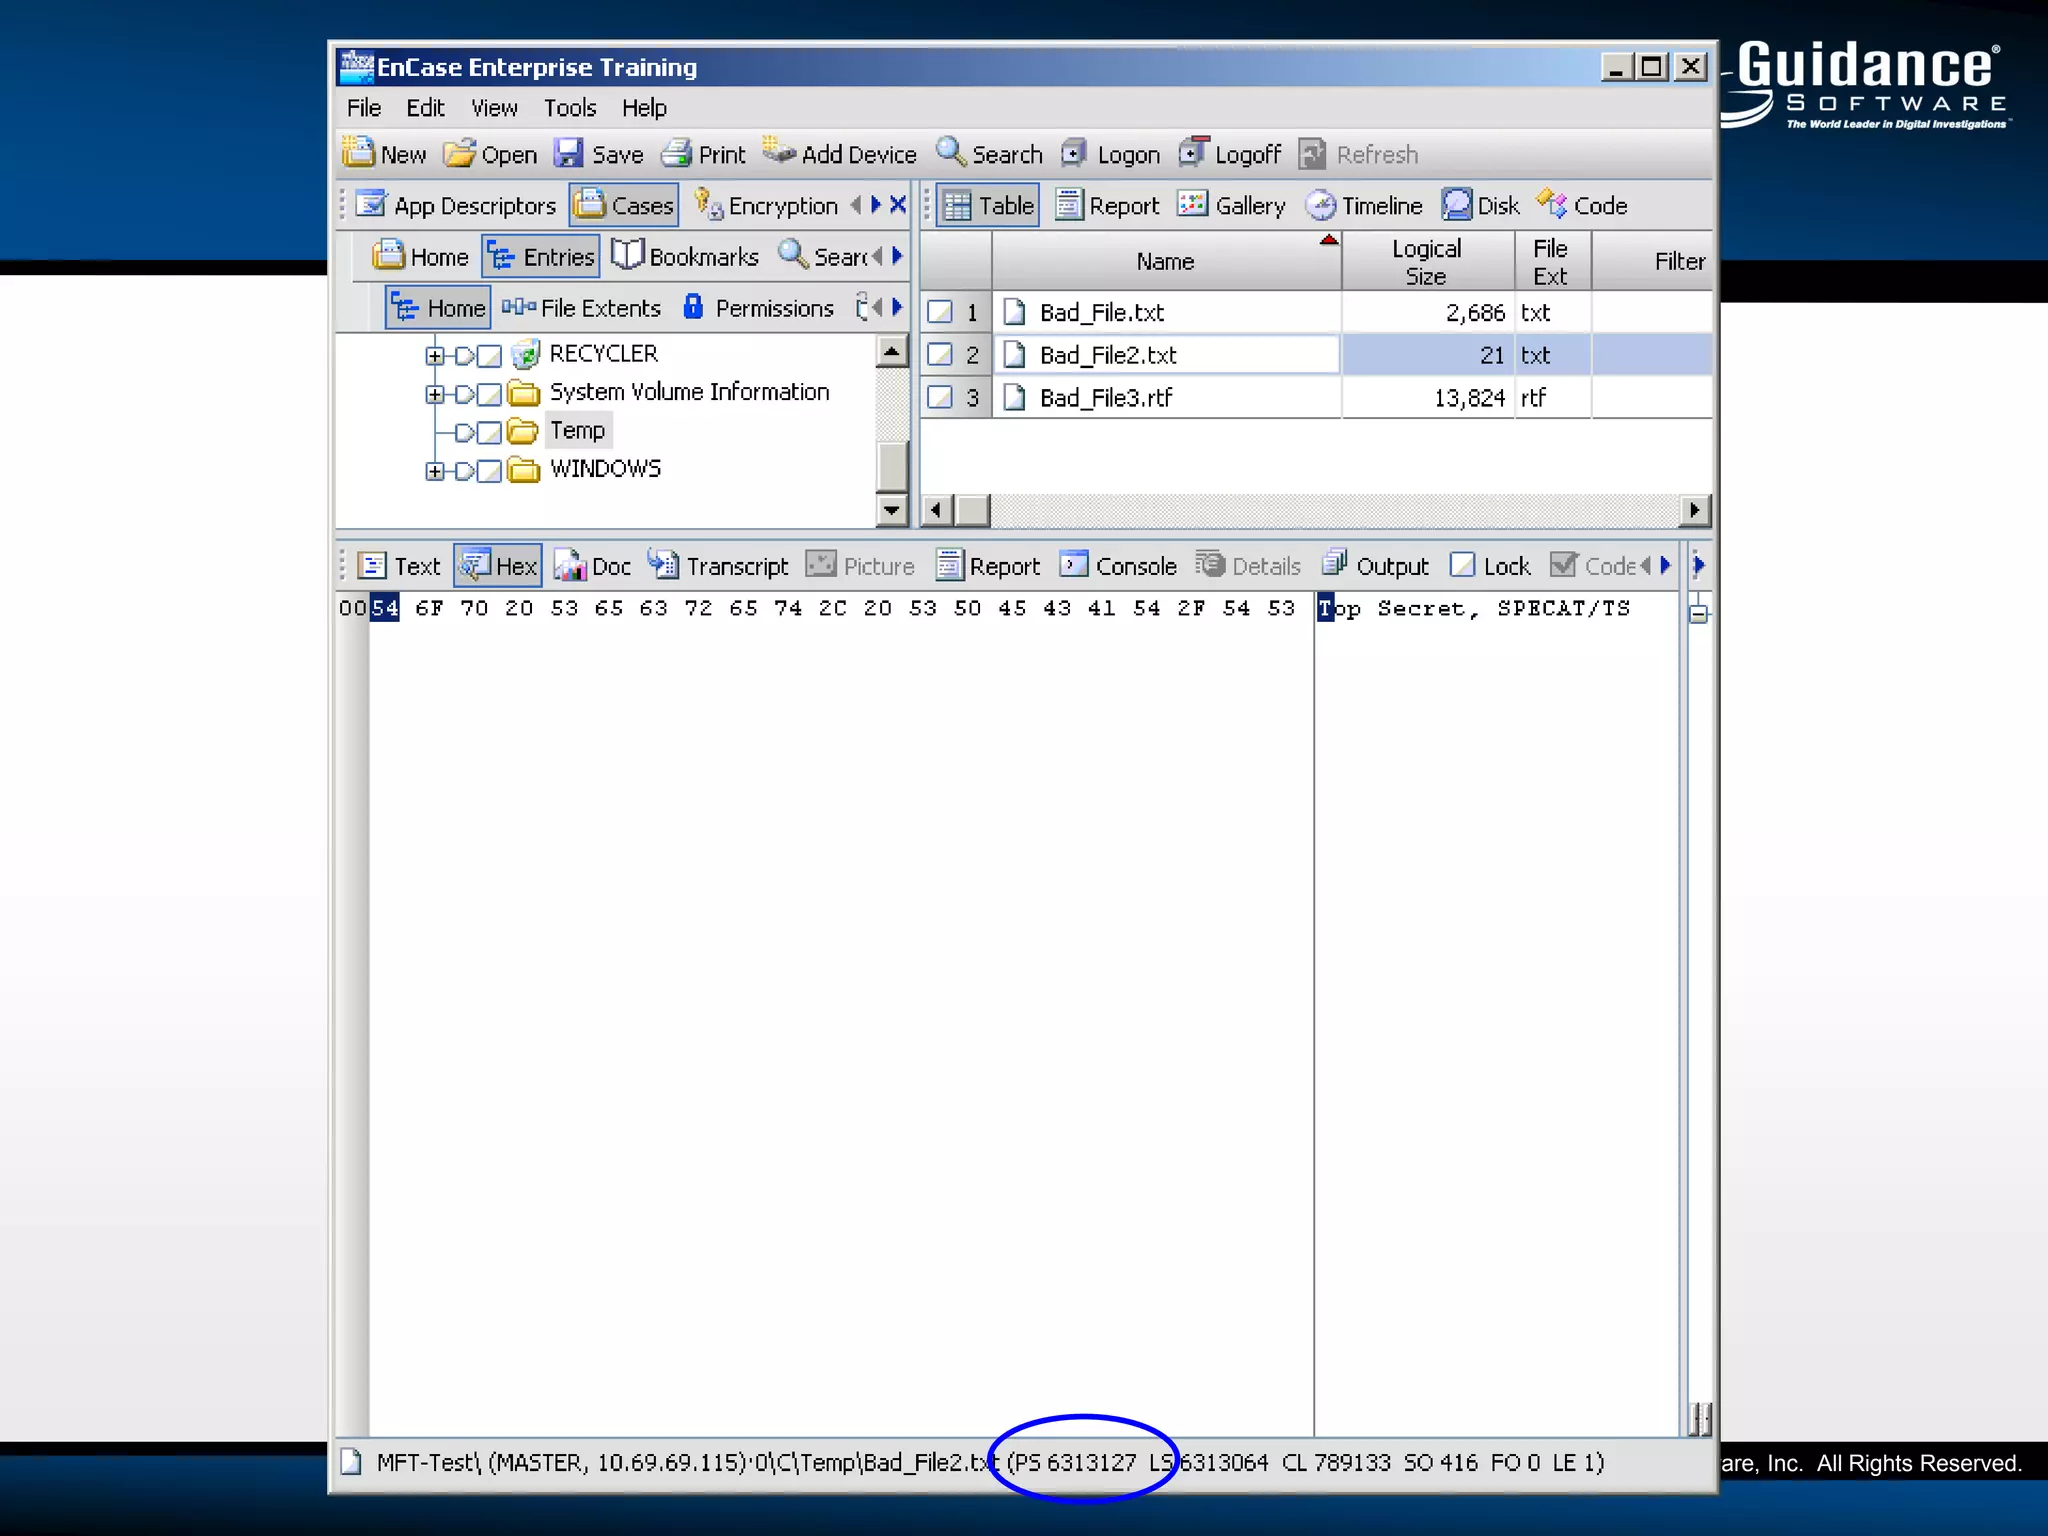Check the checkbox for Bad_File3.rtf row

(940, 398)
